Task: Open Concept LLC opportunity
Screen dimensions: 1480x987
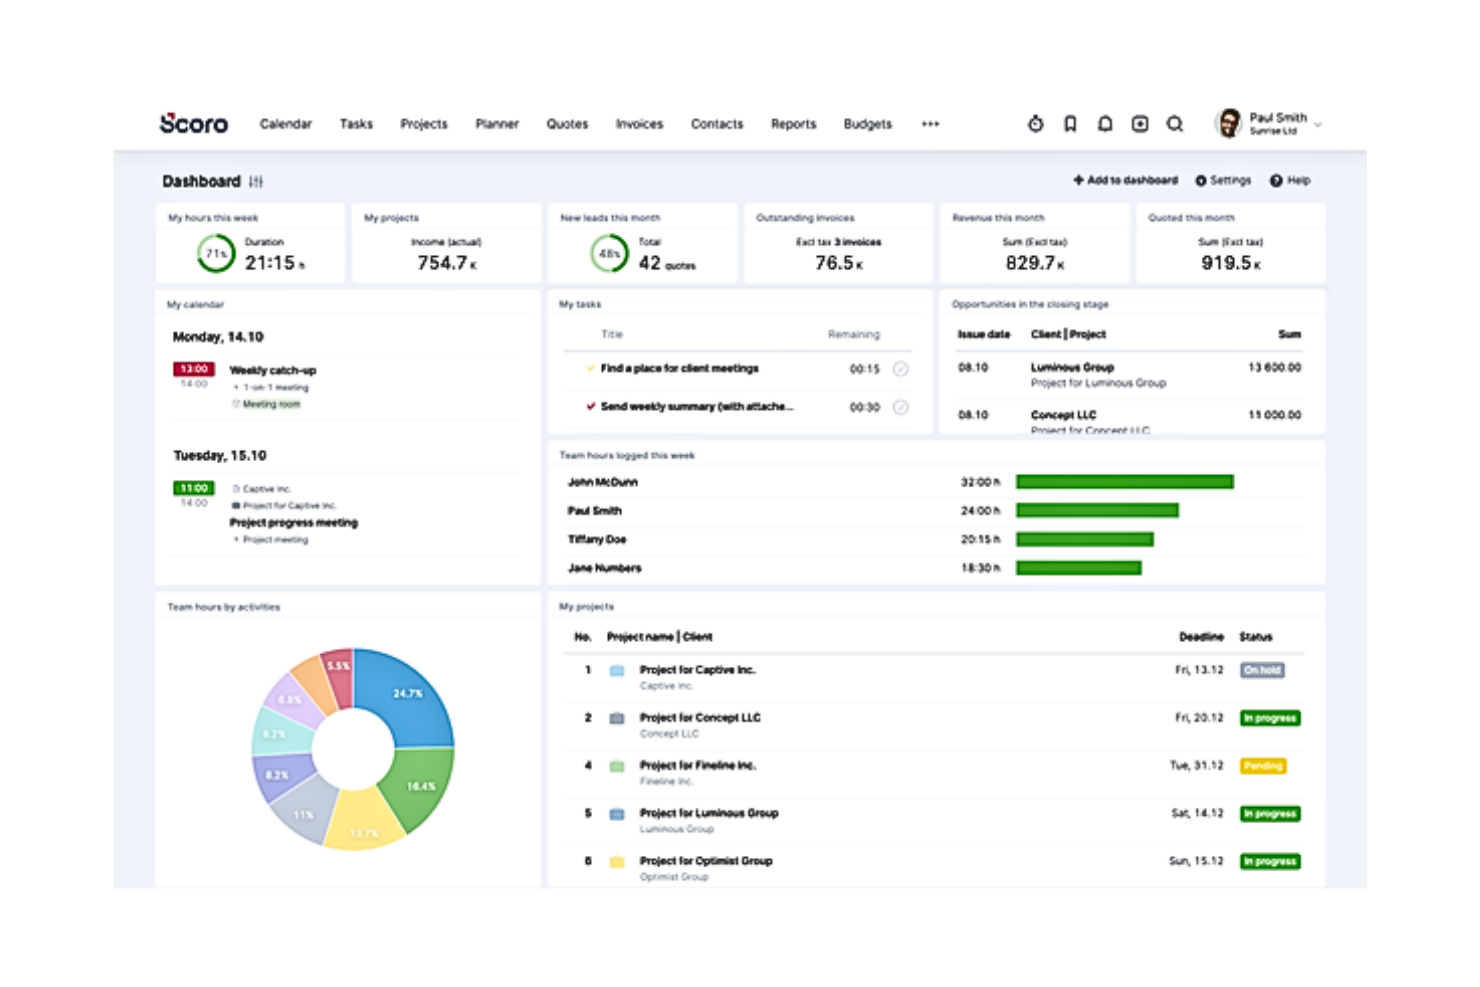Action: coord(1063,415)
